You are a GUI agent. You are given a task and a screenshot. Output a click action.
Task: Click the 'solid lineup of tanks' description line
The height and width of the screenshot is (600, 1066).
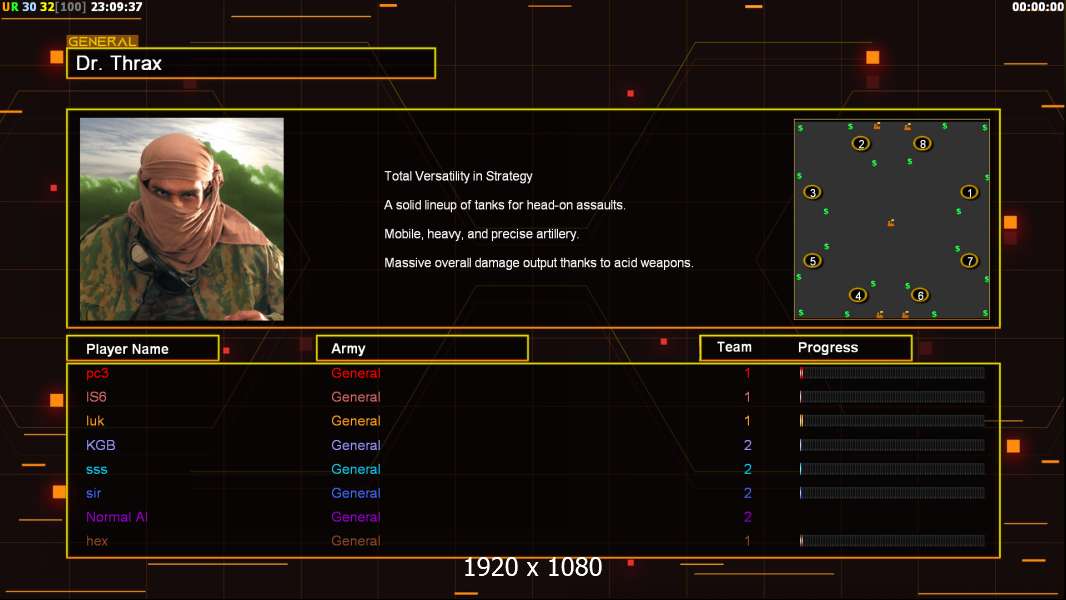tap(504, 205)
